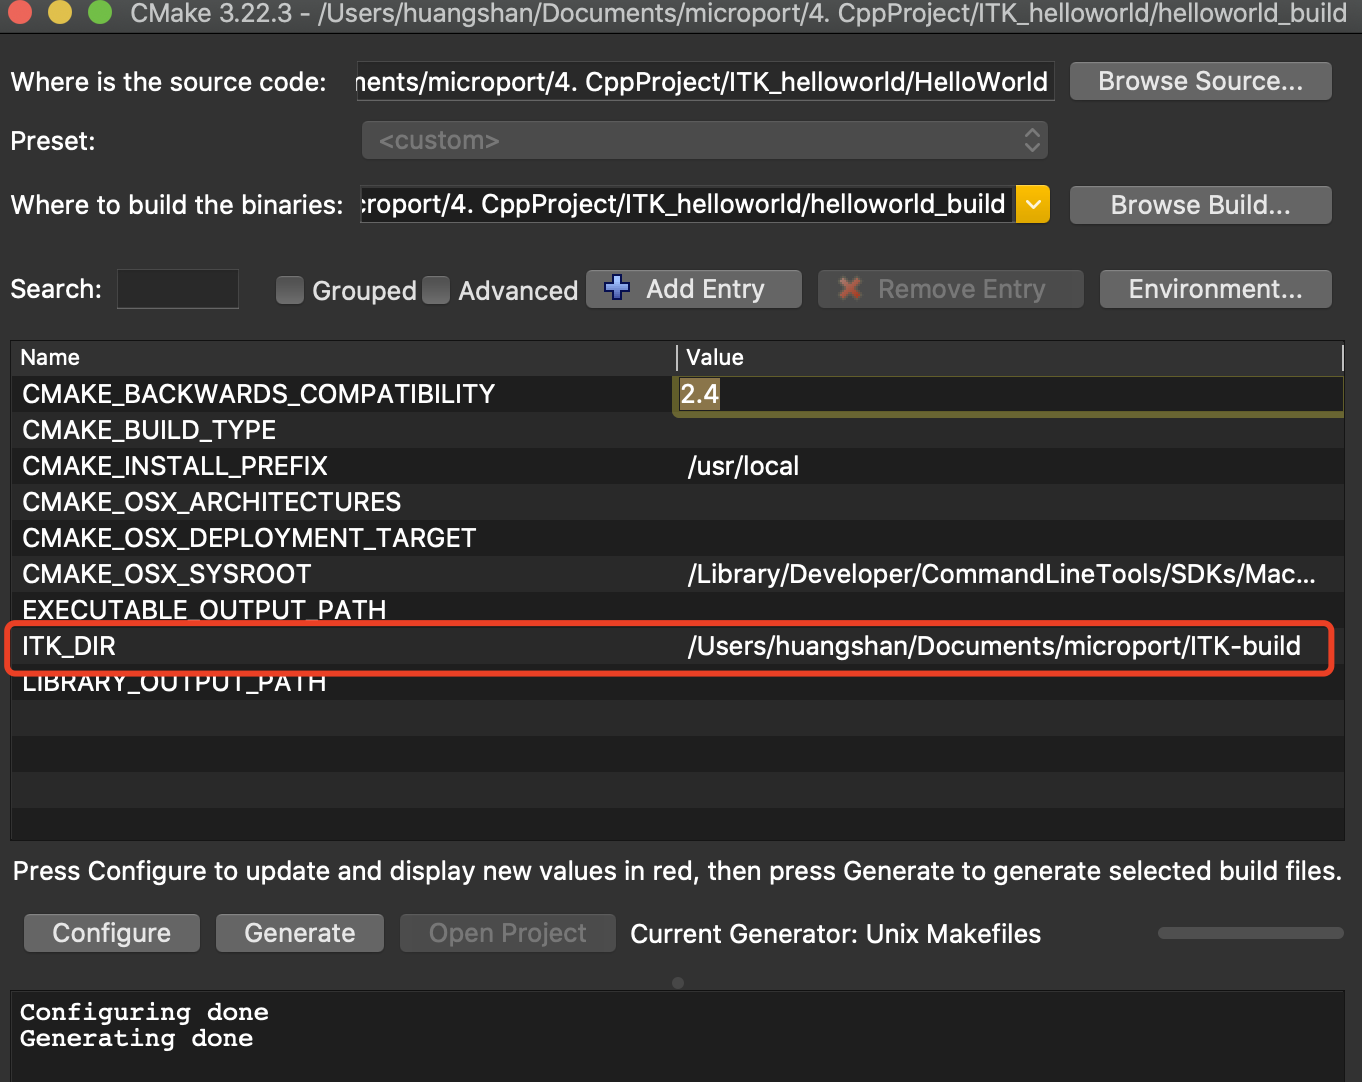The image size is (1362, 1082).
Task: Click the Configure button
Action: click(112, 933)
